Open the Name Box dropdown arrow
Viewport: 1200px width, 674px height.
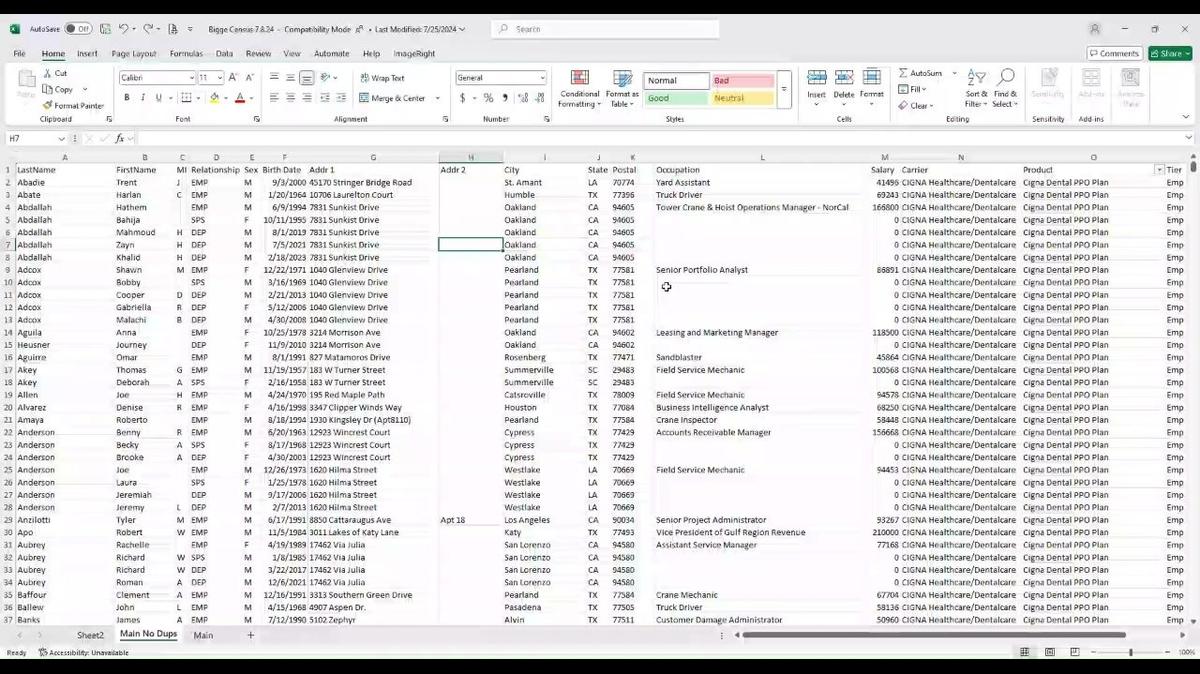coord(61,139)
